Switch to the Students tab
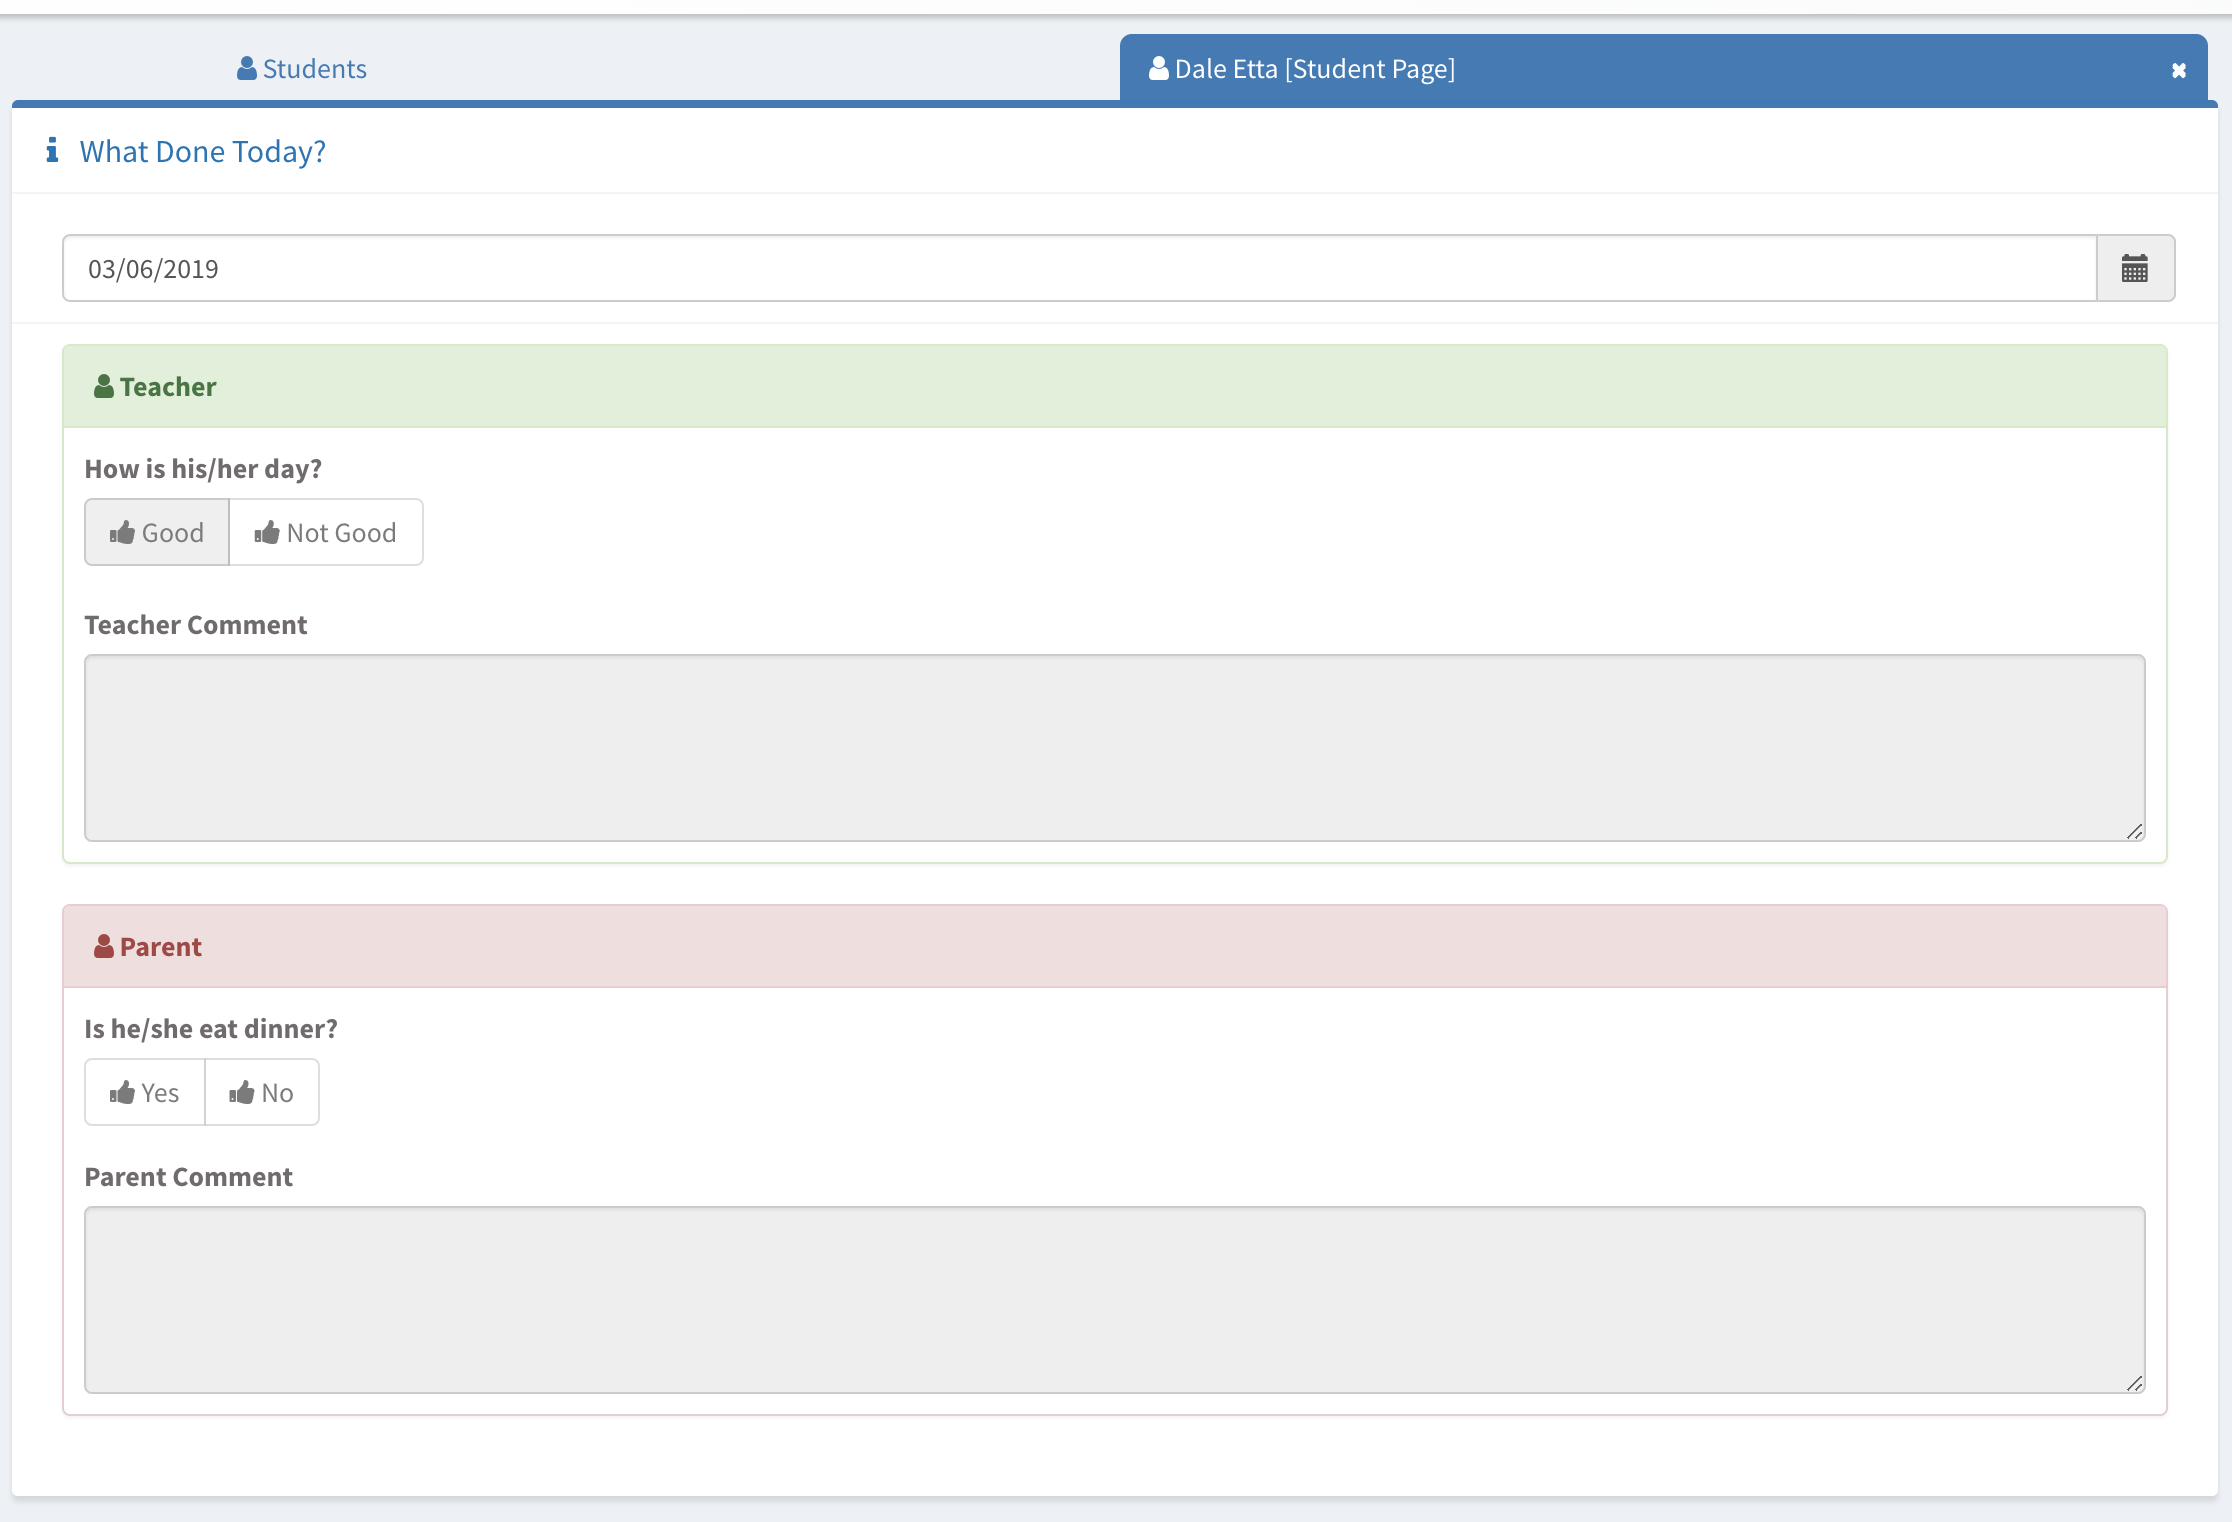The height and width of the screenshot is (1522, 2232). tap(302, 68)
